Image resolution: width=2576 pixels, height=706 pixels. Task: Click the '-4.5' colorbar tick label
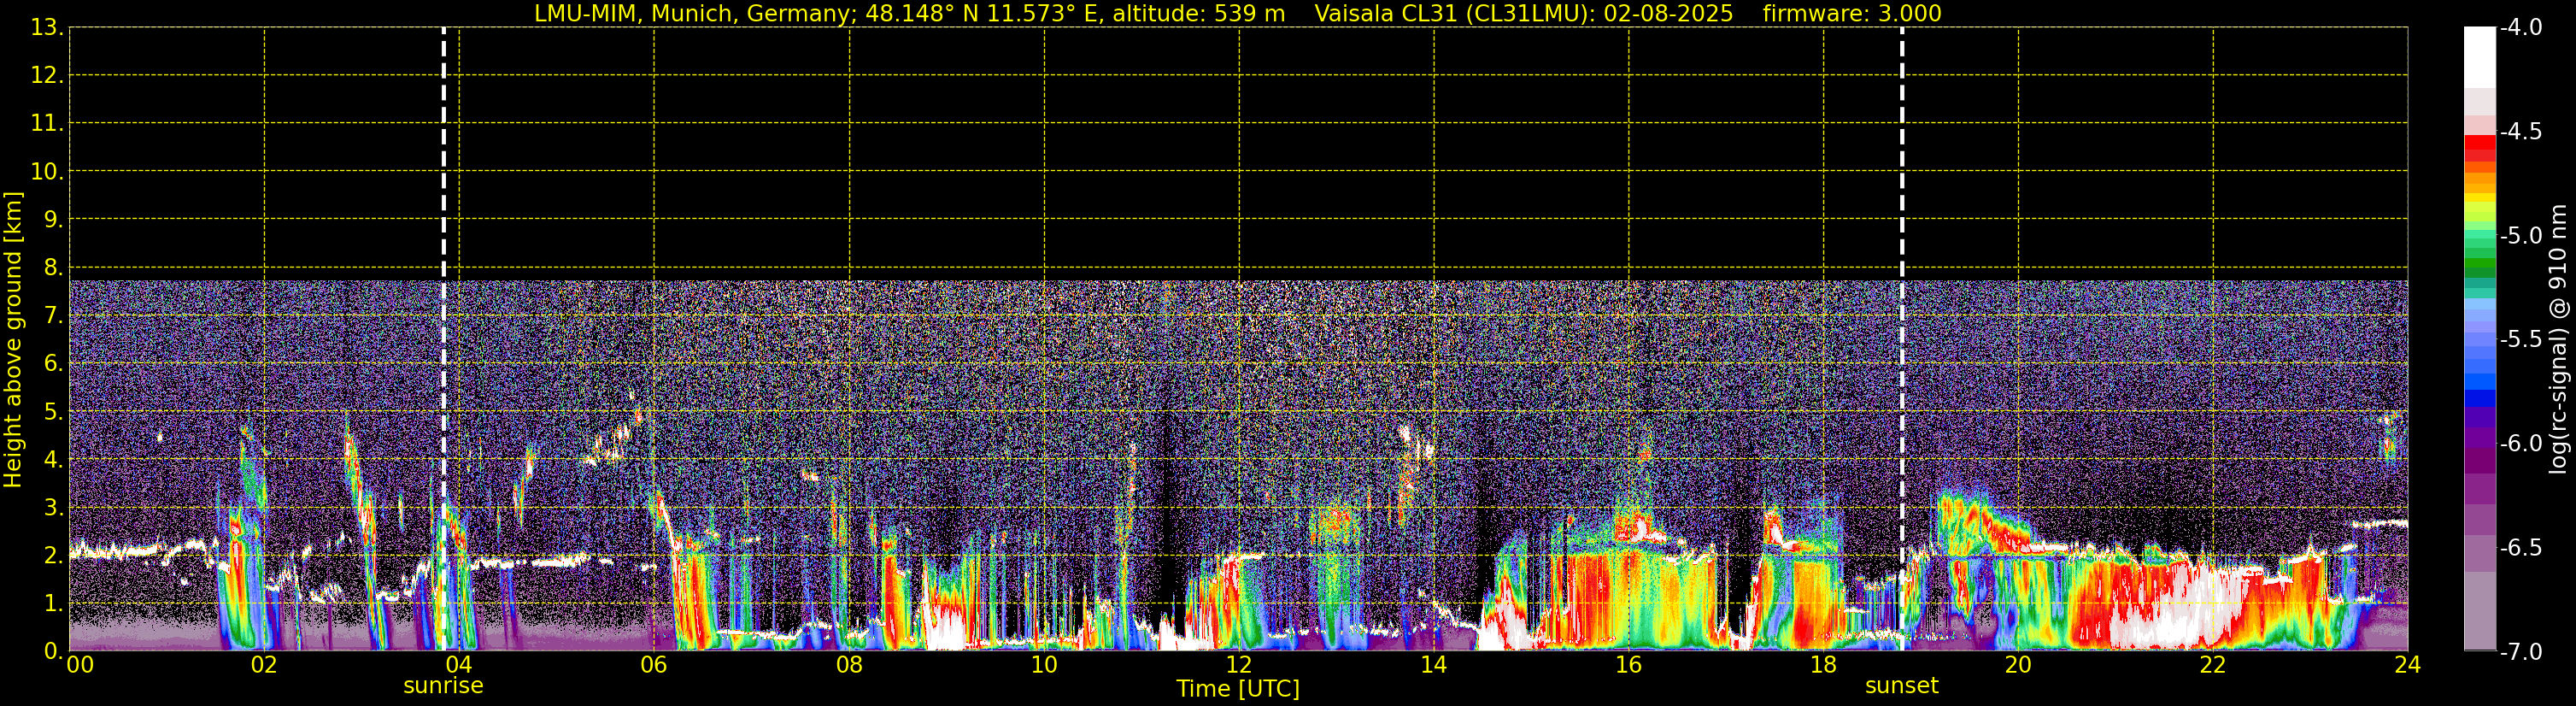[2520, 132]
